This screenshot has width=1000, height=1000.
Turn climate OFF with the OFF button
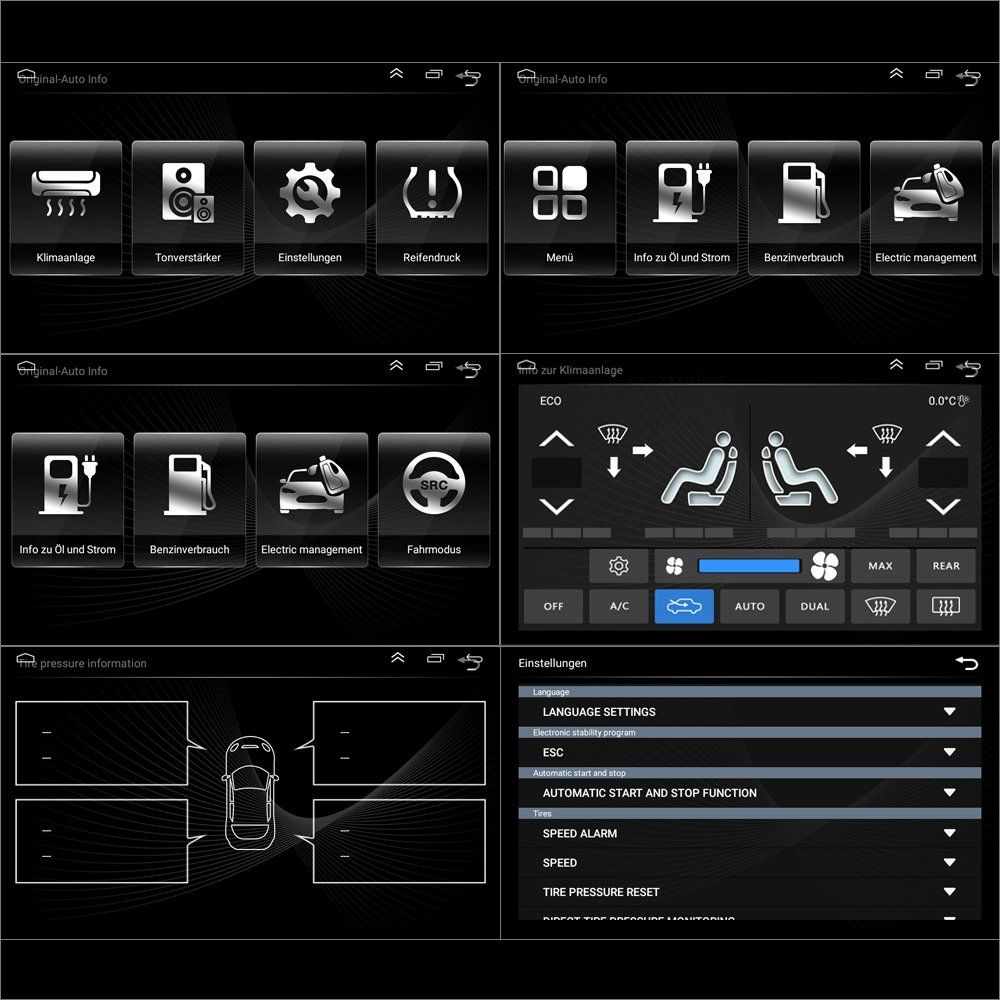tap(553, 606)
